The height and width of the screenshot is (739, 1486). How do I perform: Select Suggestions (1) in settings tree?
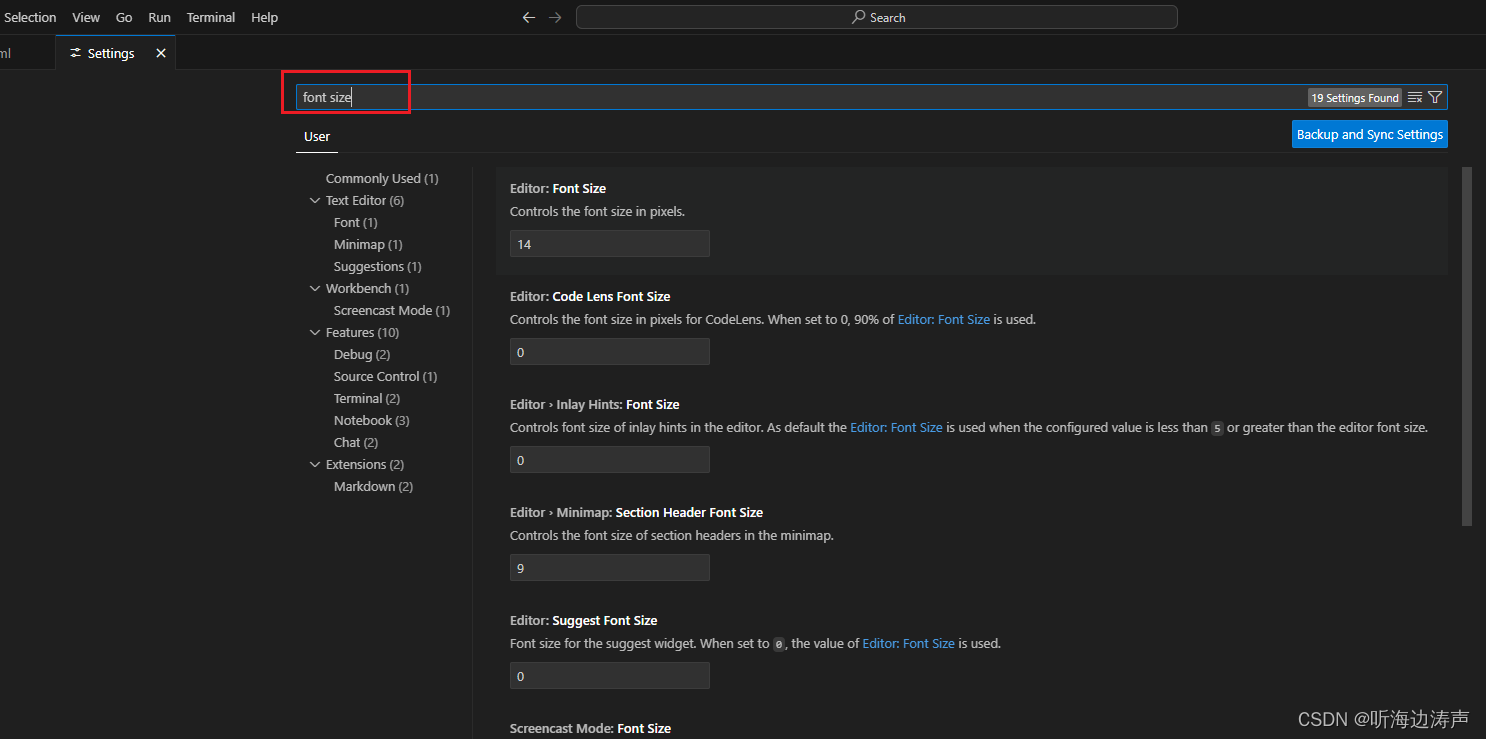(x=378, y=266)
